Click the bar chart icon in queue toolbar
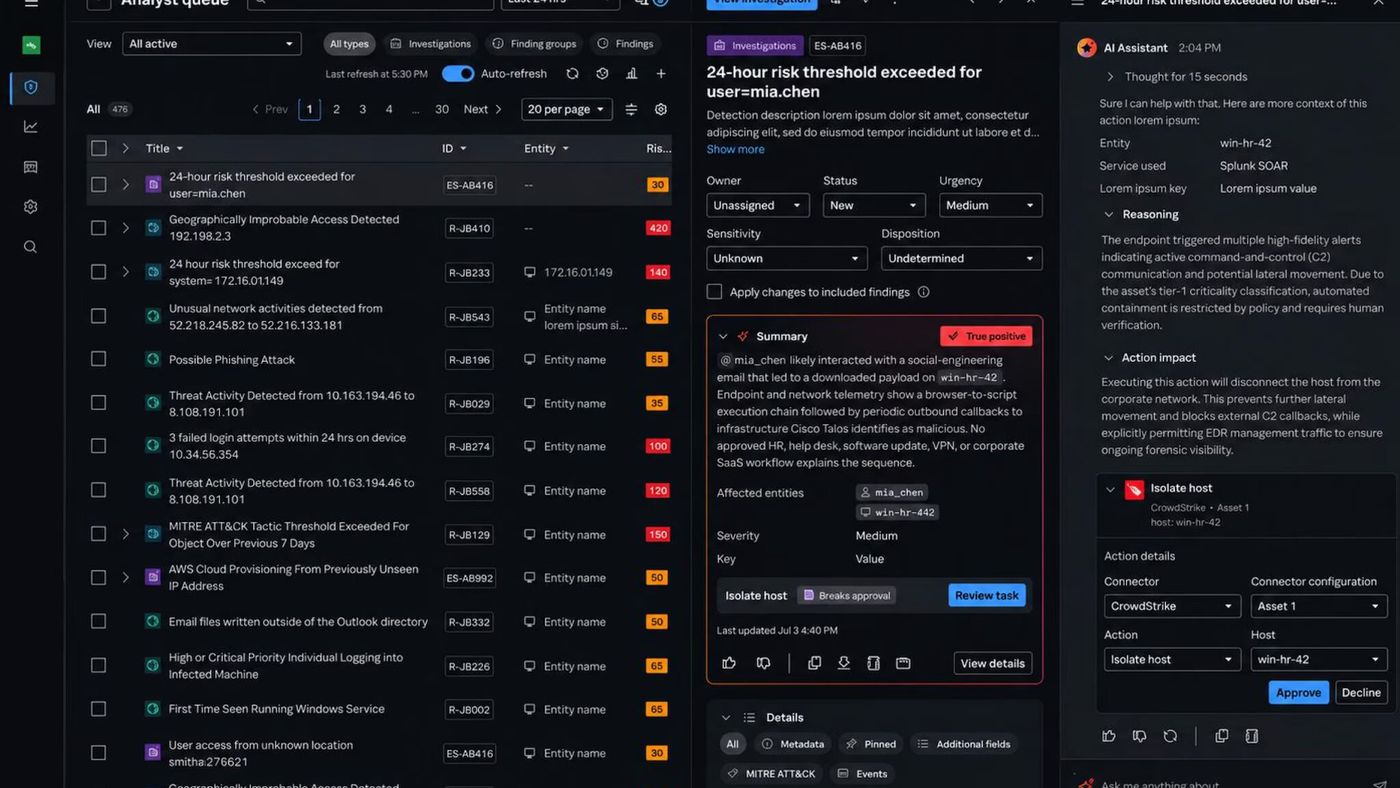The height and width of the screenshot is (788, 1400). 631,74
